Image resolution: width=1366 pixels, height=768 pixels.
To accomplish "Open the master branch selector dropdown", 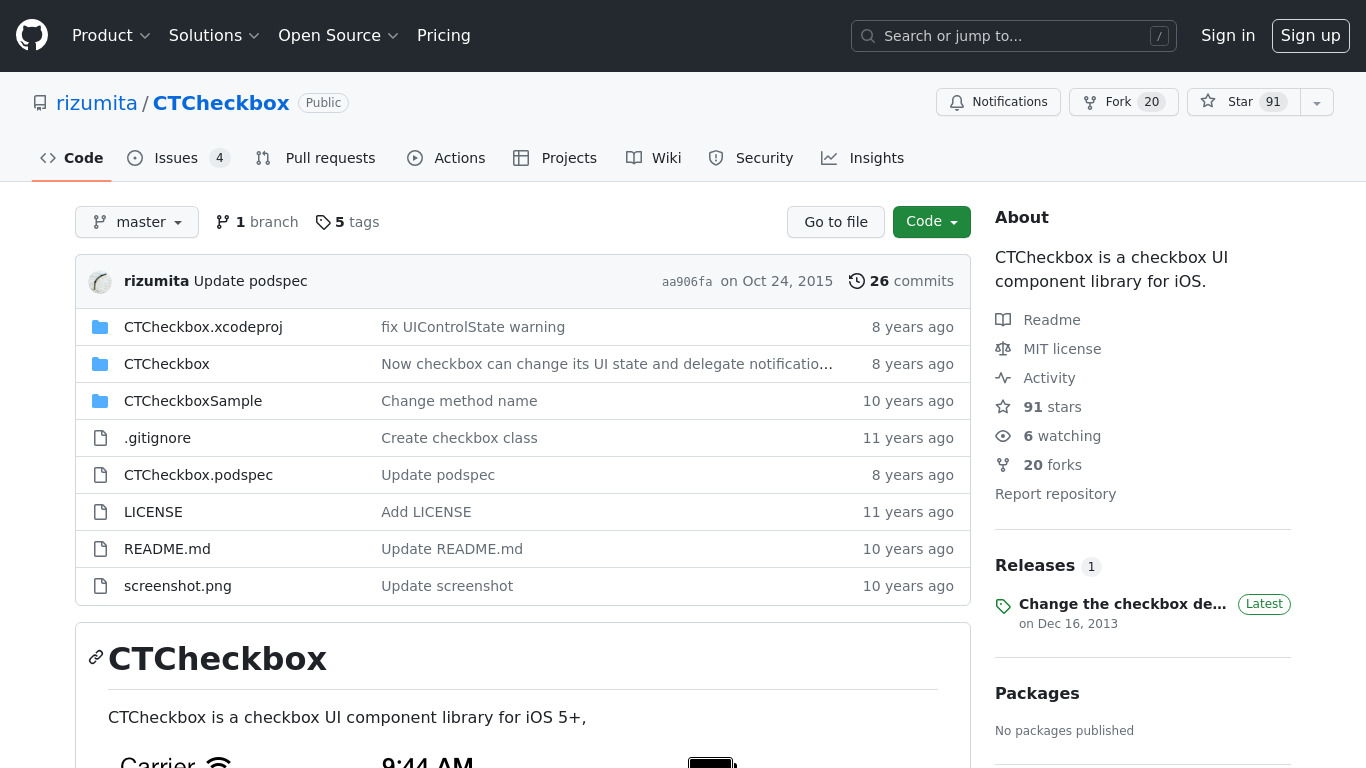I will pyautogui.click(x=137, y=222).
